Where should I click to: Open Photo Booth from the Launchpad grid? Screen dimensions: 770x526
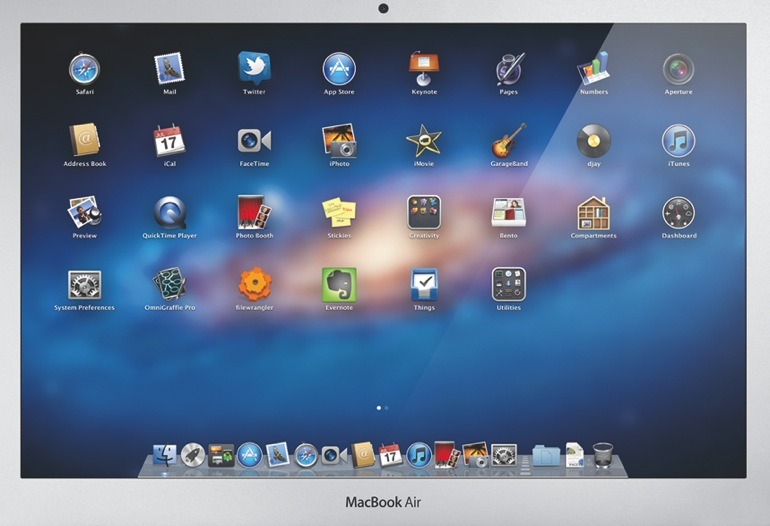pos(254,212)
